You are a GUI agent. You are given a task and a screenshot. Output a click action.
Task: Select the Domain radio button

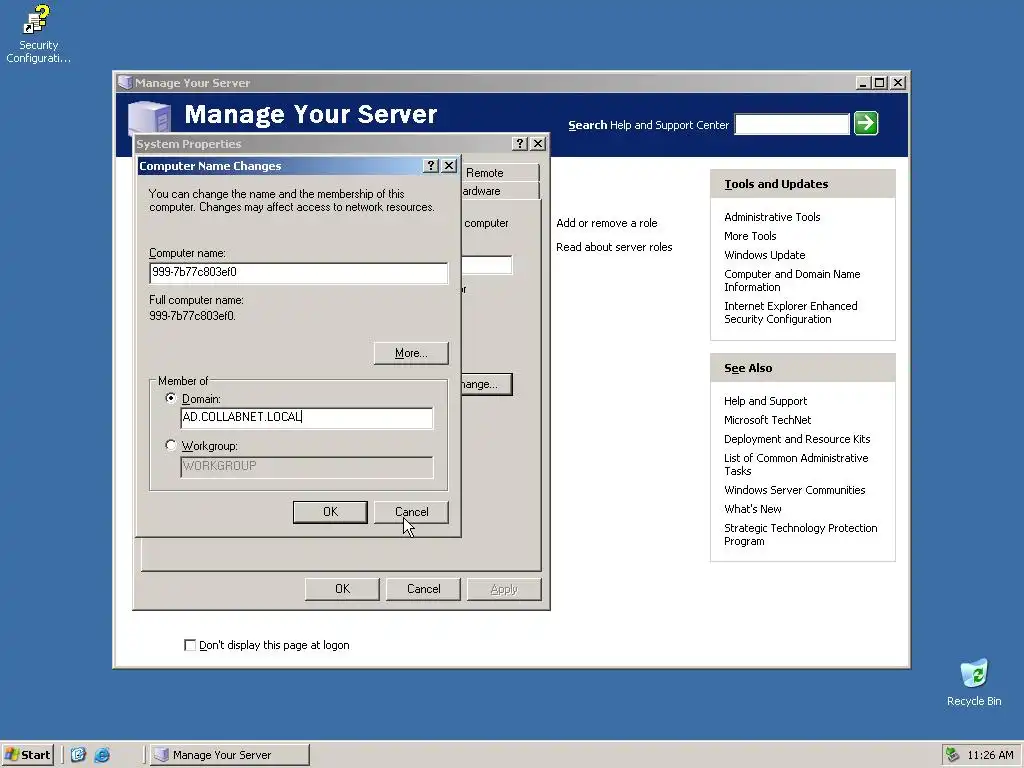171,398
